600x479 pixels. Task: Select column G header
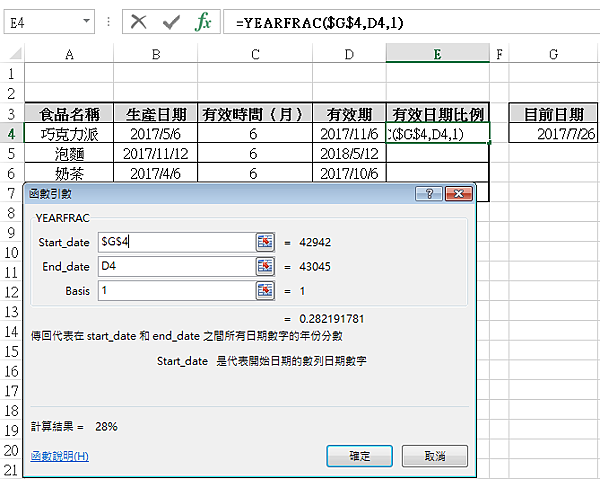coord(553,54)
